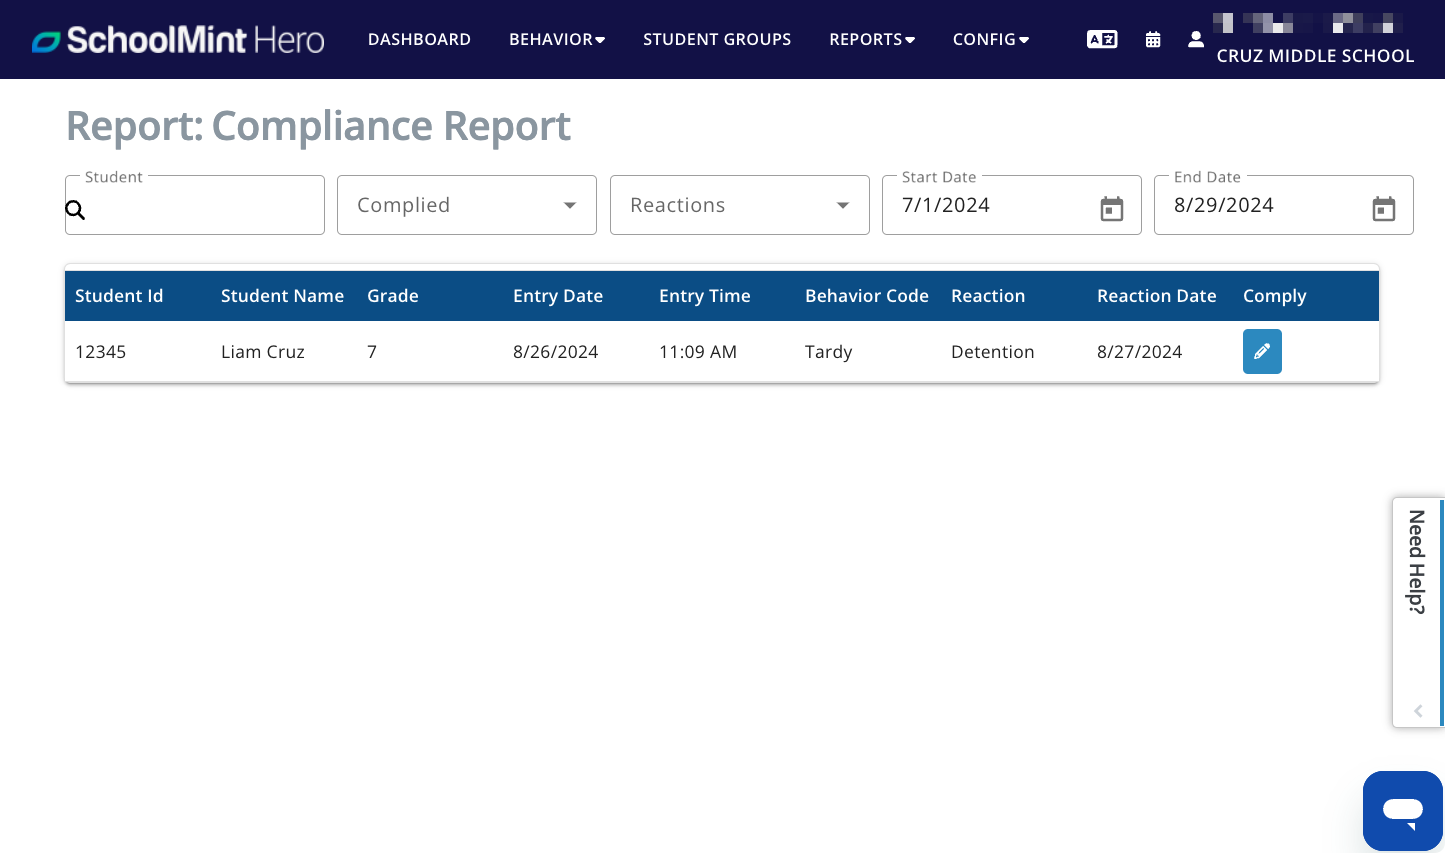Open the Behavior menu

[557, 39]
